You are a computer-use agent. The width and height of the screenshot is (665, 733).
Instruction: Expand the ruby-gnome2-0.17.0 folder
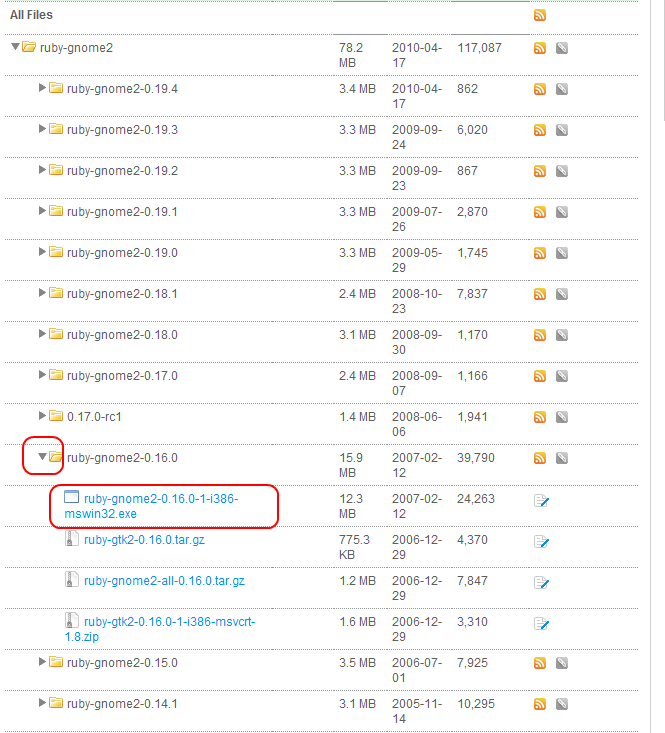(x=42, y=374)
